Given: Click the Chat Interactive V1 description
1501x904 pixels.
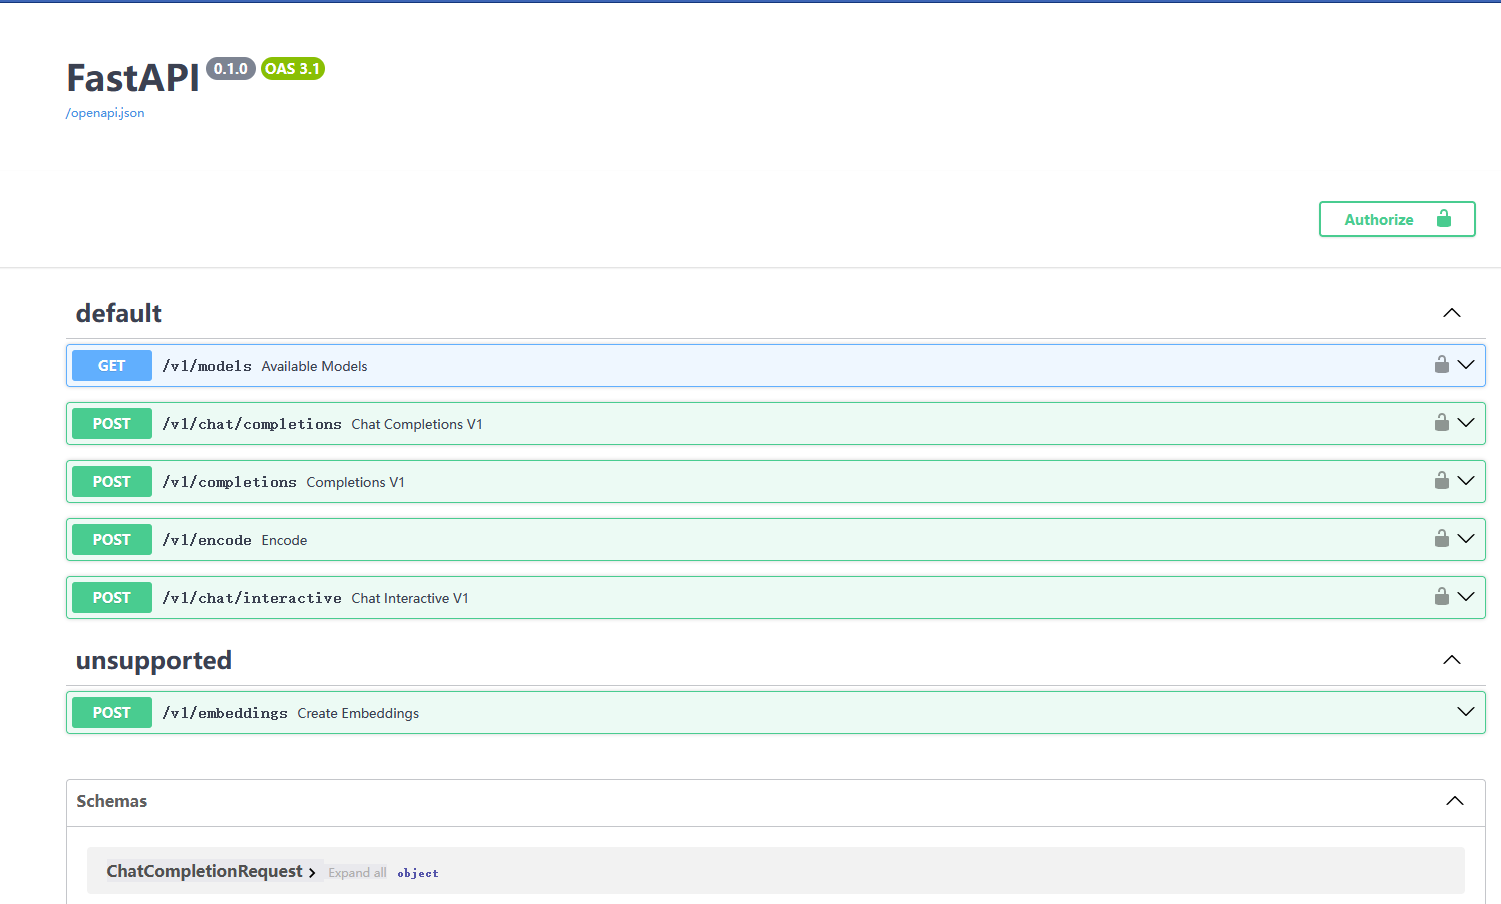Looking at the screenshot, I should pos(410,598).
